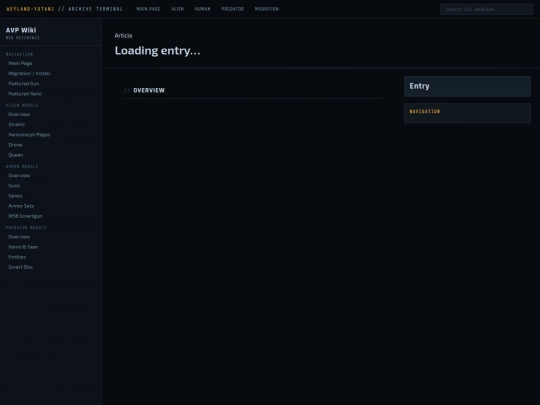Open the Predator top menu item
Image resolution: width=540 pixels, height=405 pixels.
coord(232,9)
